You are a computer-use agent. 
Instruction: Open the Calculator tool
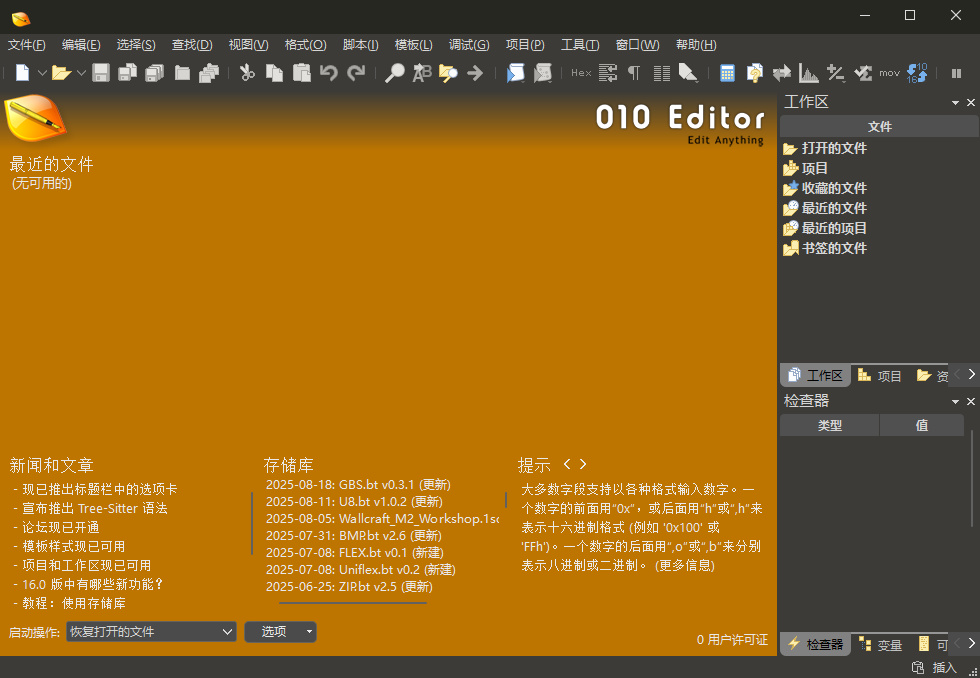click(x=727, y=72)
